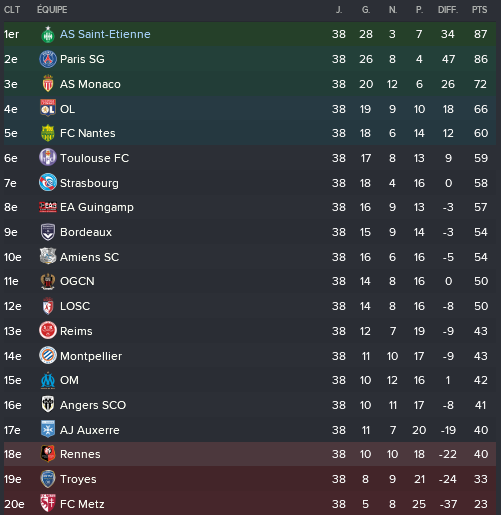Image resolution: width=501 pixels, height=515 pixels.
Task: Select the AS Monaco crest icon
Action: [48, 84]
